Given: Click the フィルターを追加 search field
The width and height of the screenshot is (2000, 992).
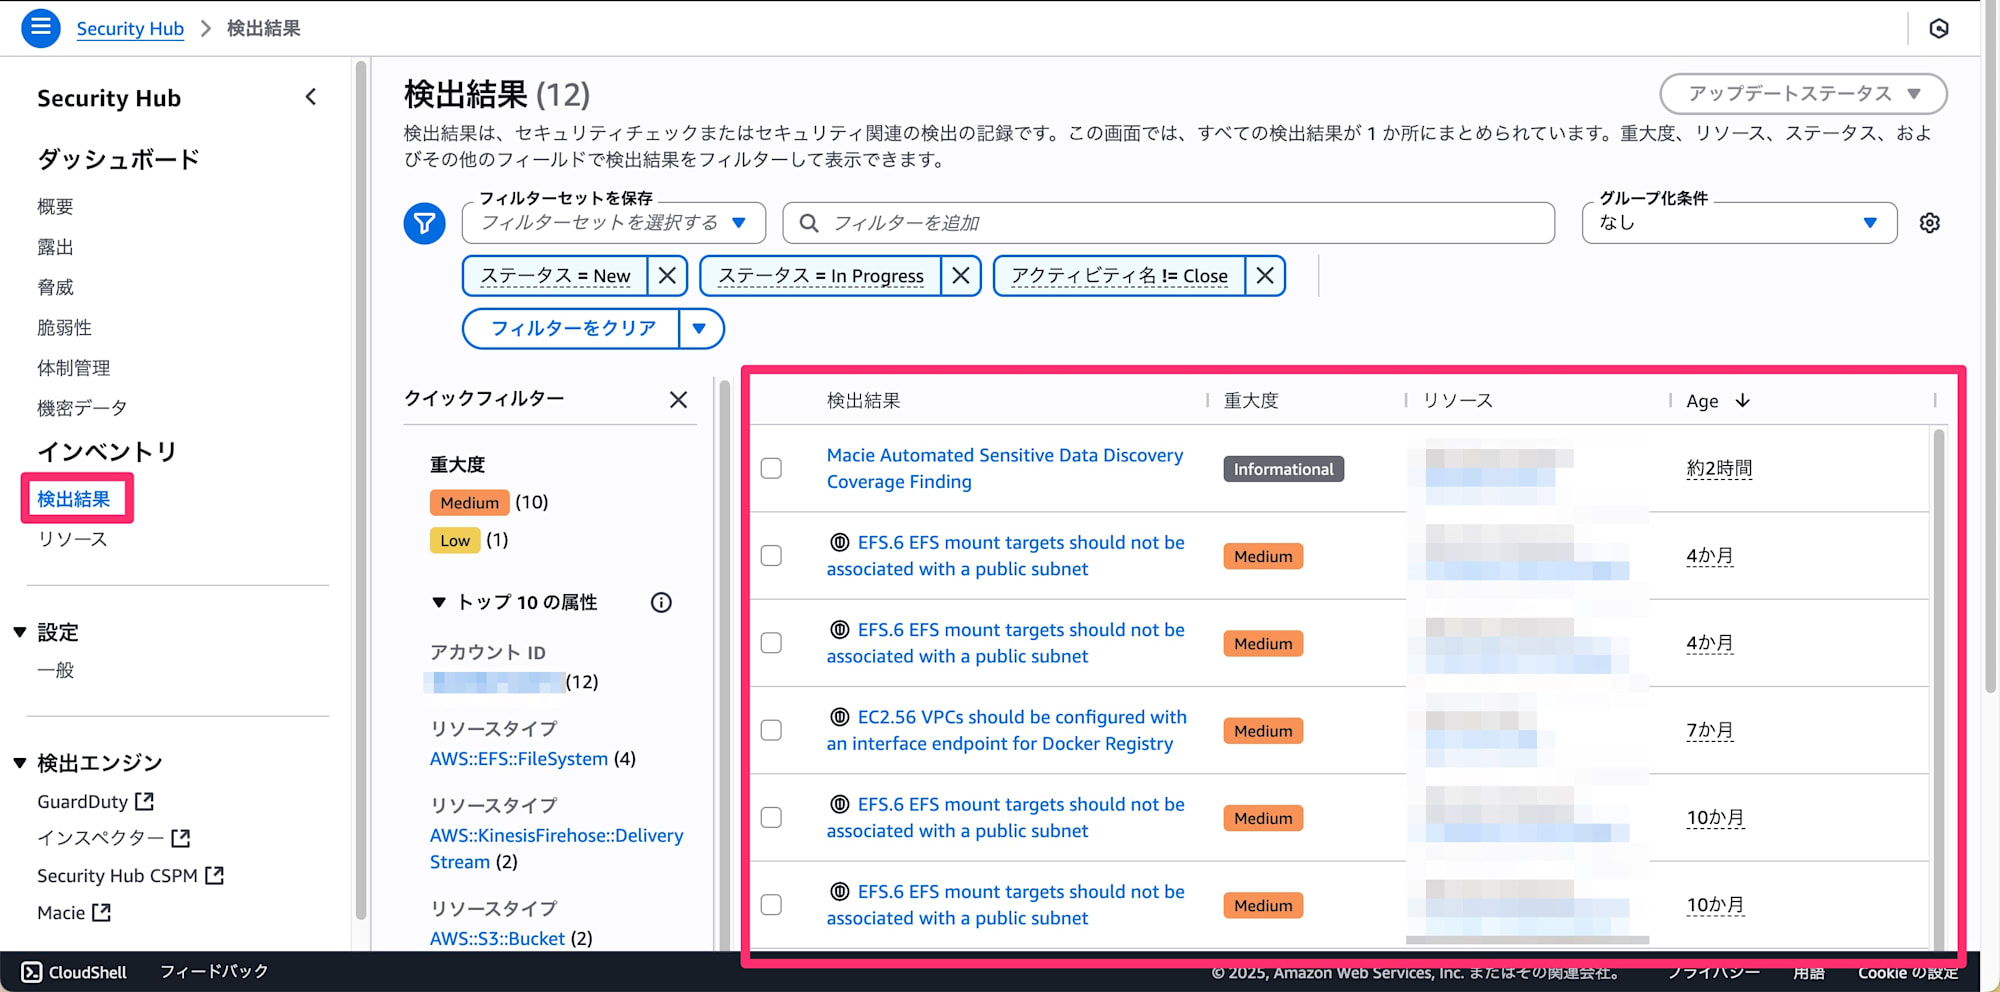Looking at the screenshot, I should [1168, 223].
